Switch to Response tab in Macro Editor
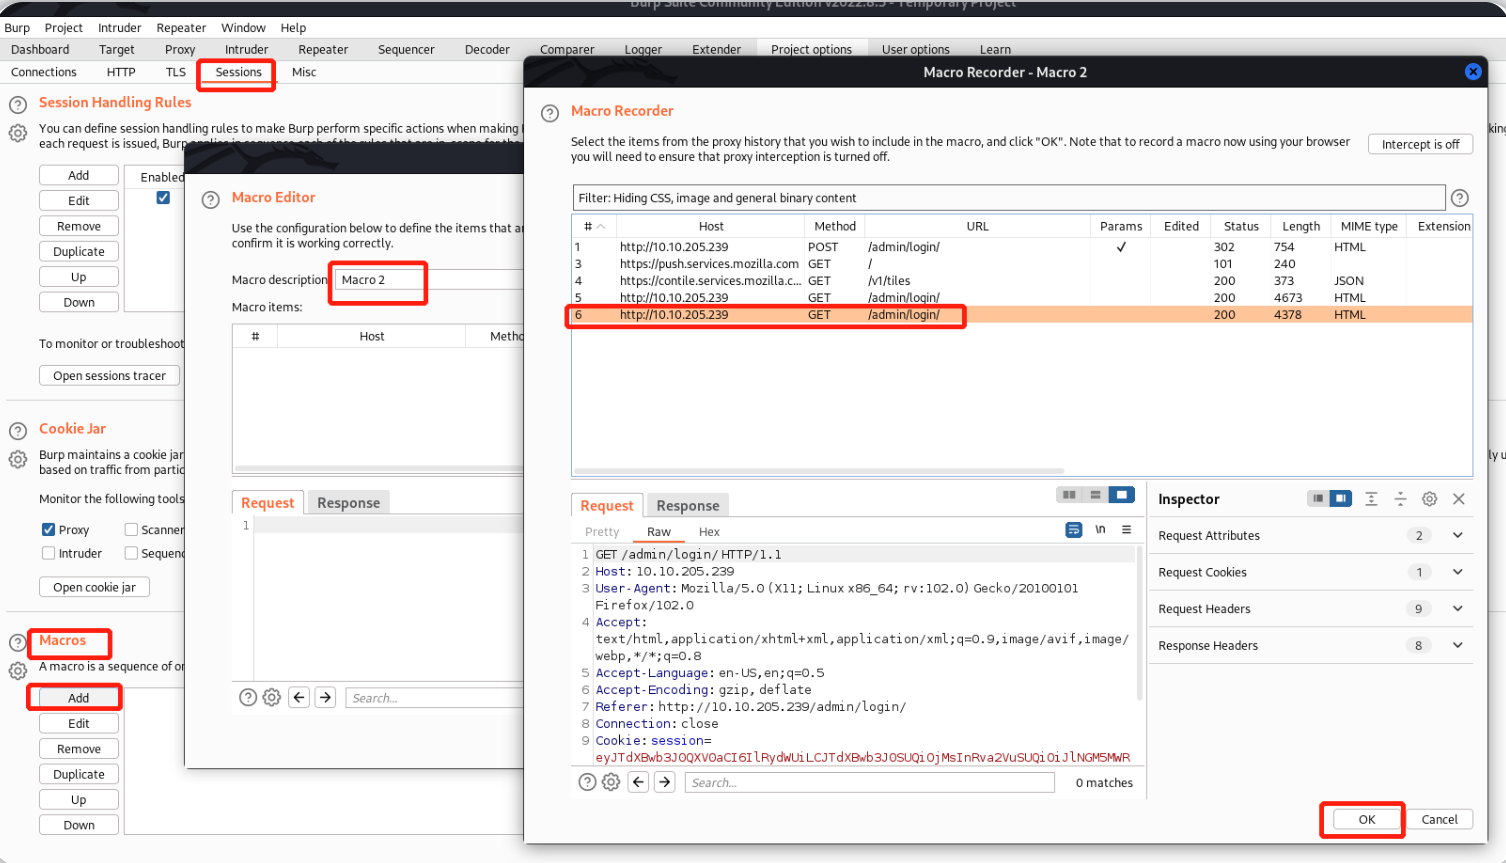The height and width of the screenshot is (863, 1506). (348, 502)
